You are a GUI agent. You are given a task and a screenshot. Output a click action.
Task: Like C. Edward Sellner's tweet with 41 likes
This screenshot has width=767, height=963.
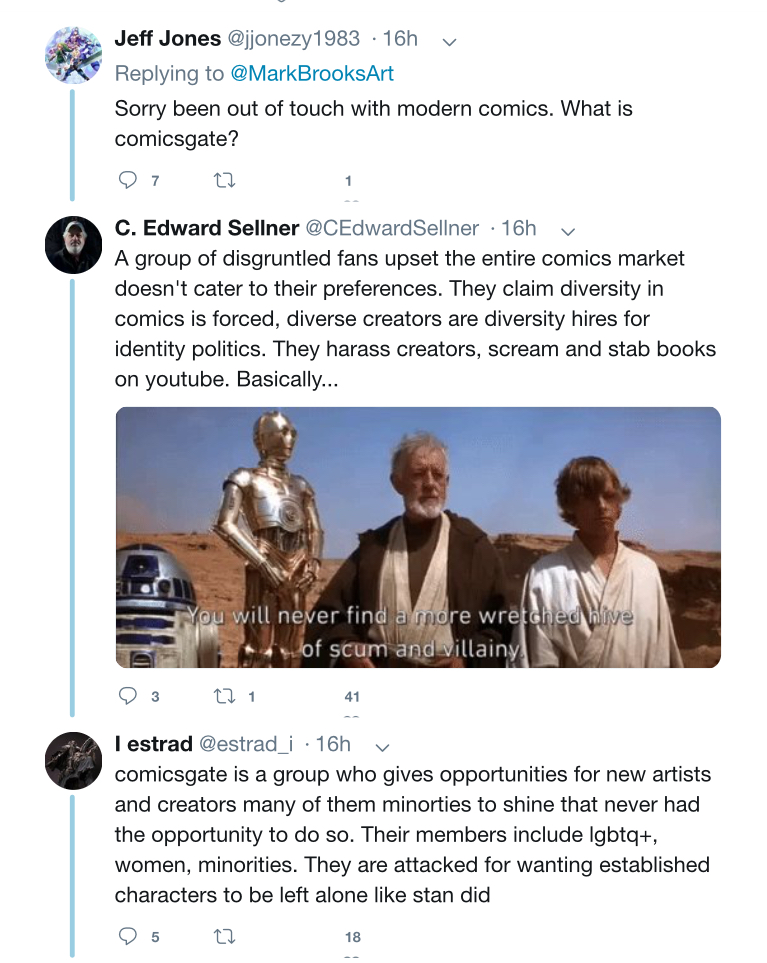[x=352, y=696]
